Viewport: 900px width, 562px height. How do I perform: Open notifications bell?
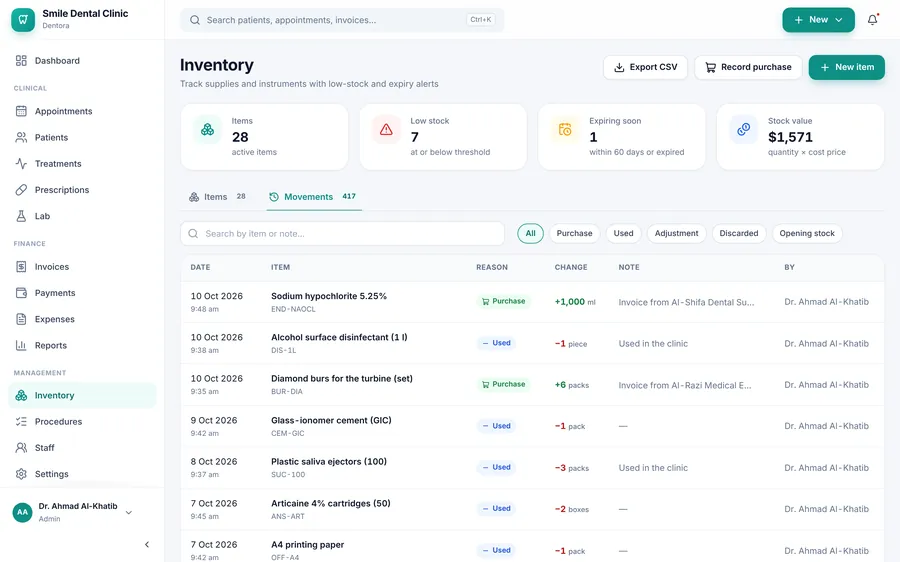(872, 20)
